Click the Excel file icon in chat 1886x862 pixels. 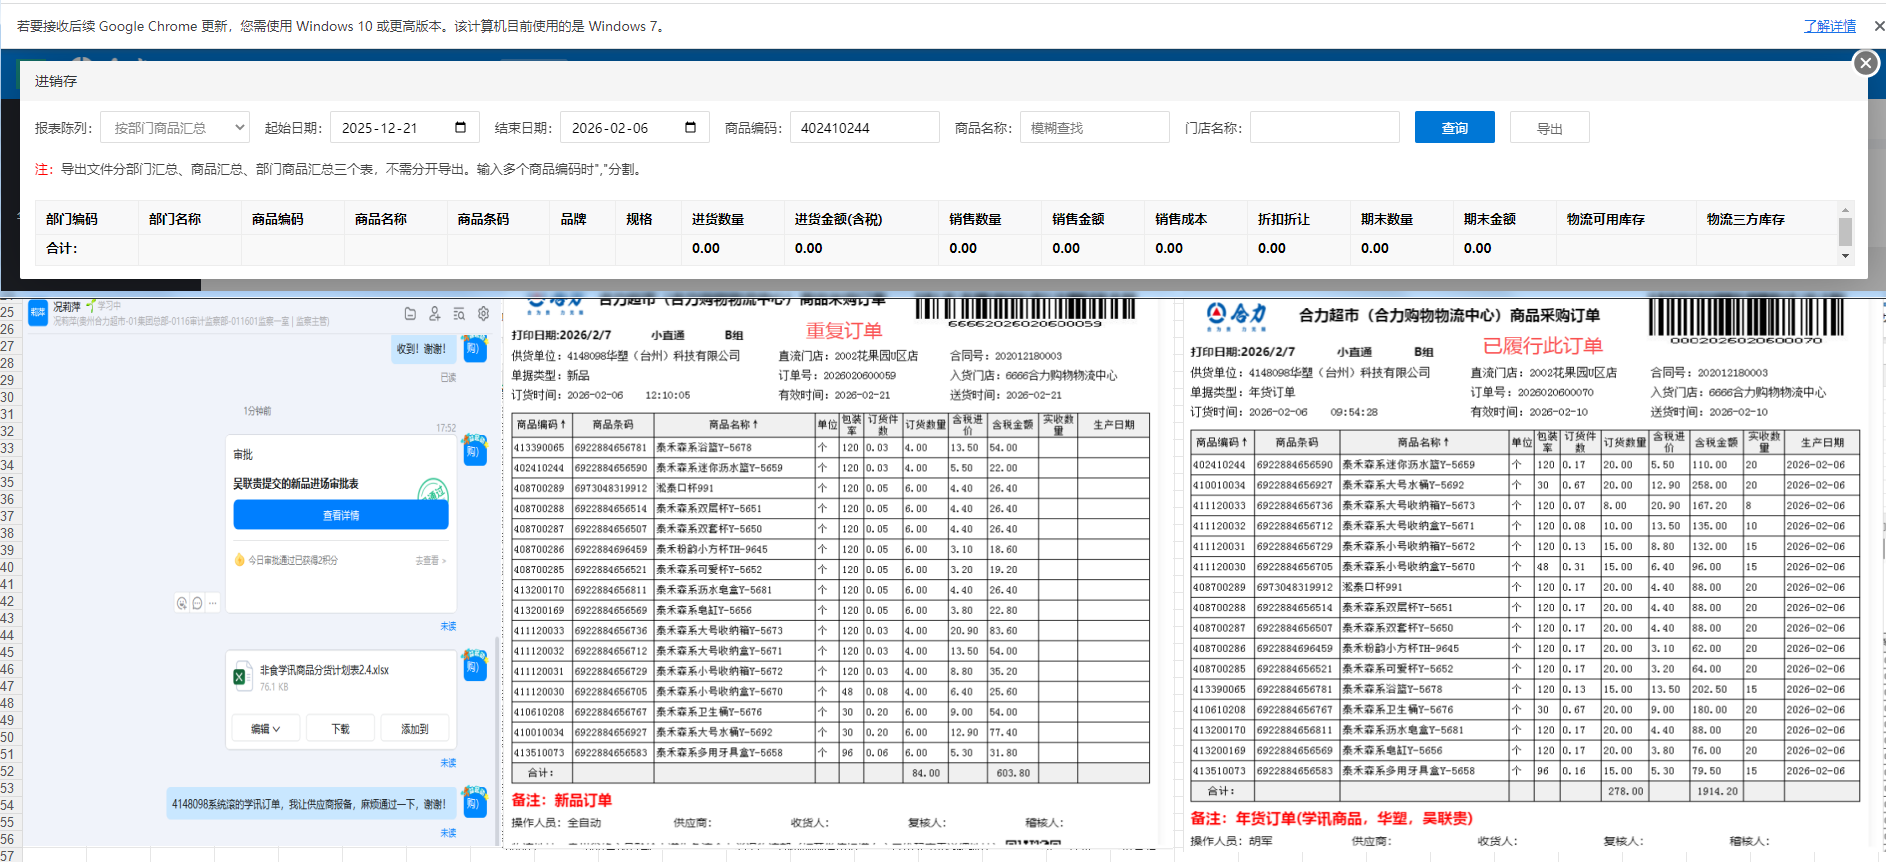(x=240, y=677)
